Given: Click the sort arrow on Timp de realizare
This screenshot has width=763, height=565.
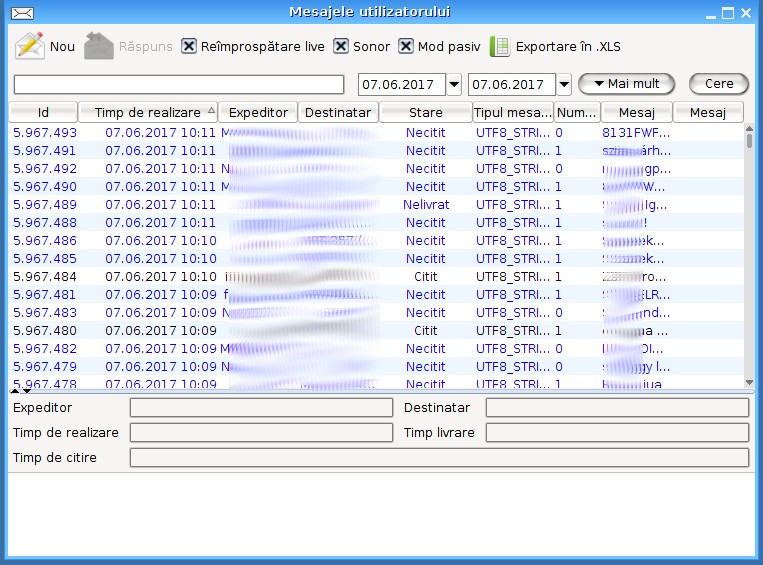Looking at the screenshot, I should coord(210,113).
